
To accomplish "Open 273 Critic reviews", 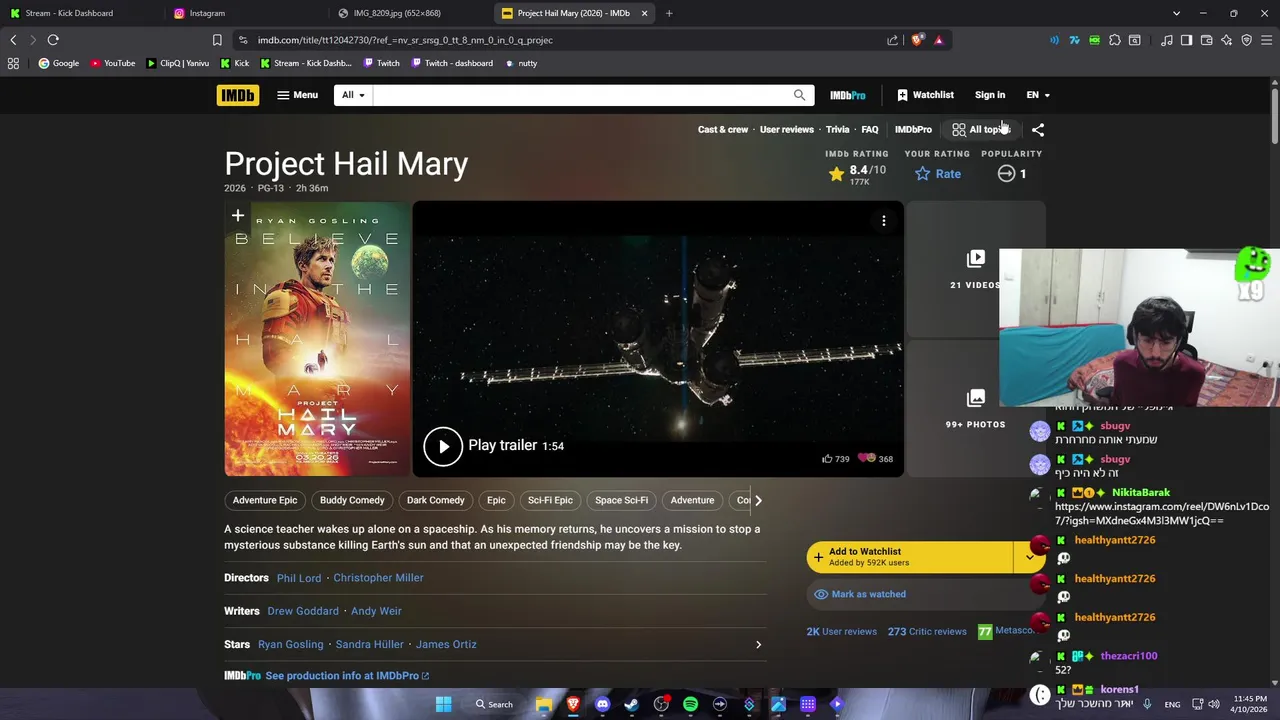I will (927, 632).
